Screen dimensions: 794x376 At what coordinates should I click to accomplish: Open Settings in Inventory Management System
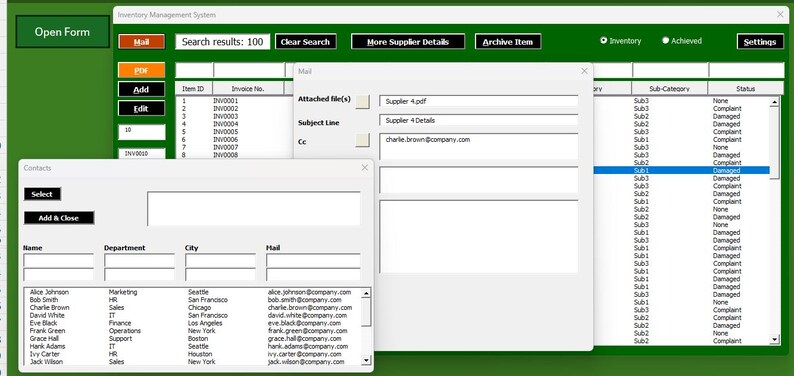pos(760,42)
